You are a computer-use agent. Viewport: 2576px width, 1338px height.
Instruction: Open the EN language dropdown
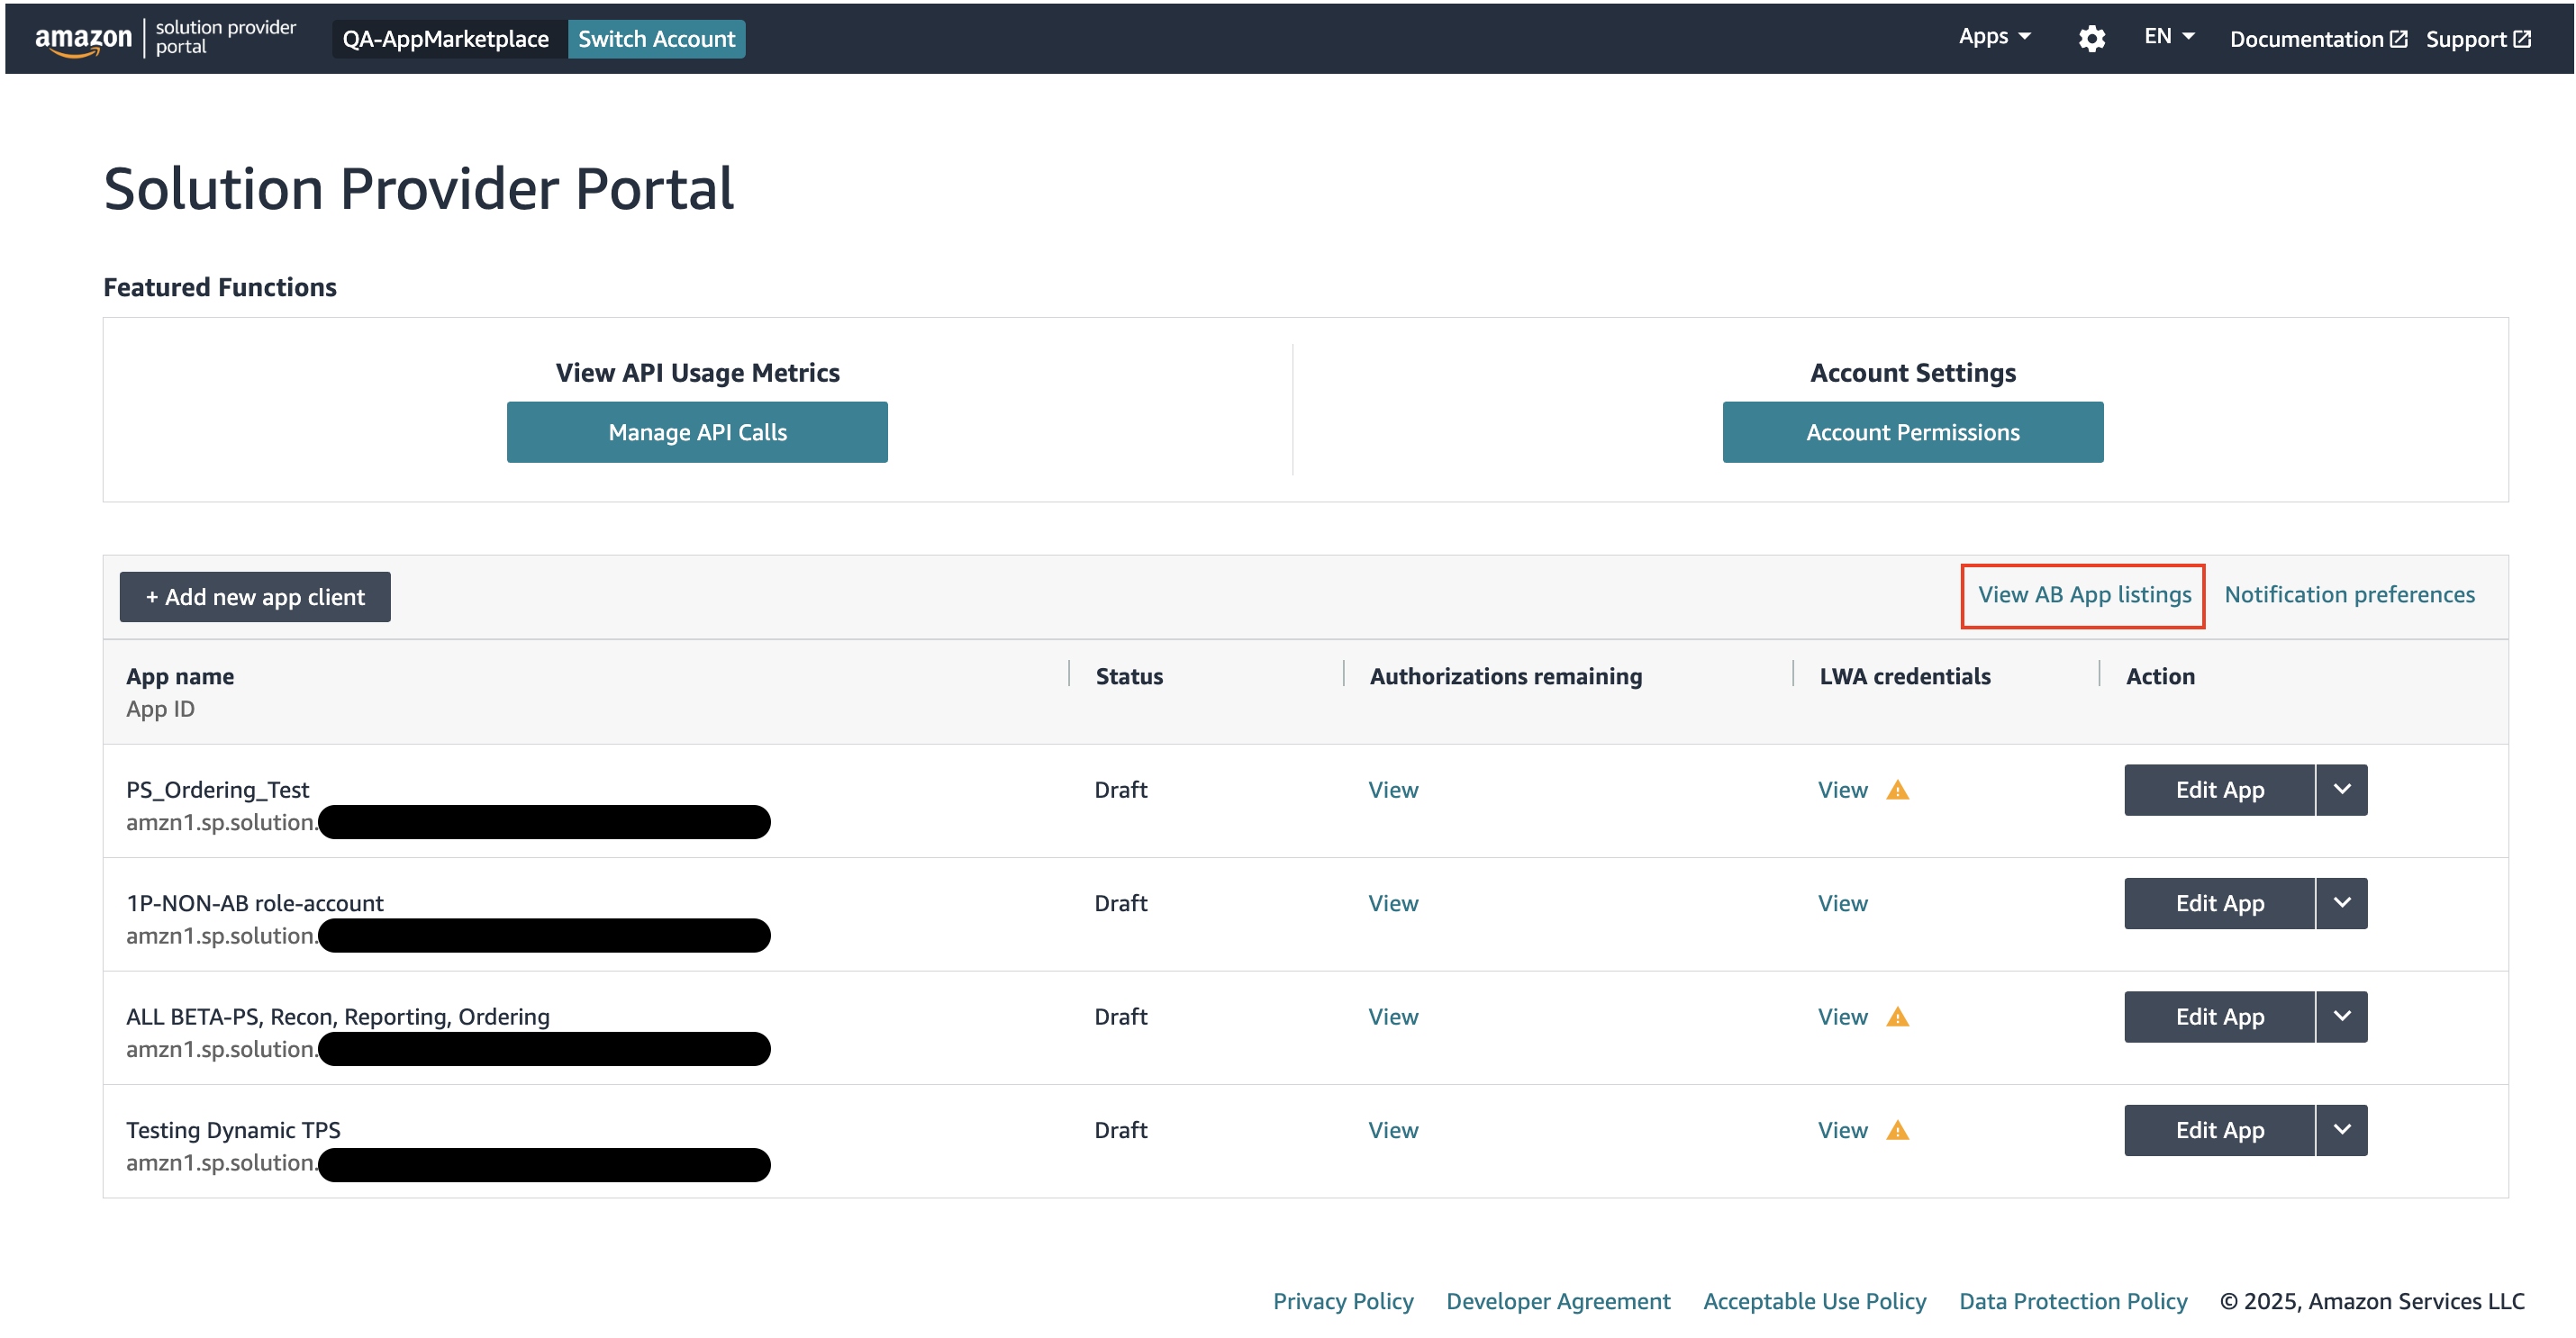pyautogui.click(x=2169, y=37)
